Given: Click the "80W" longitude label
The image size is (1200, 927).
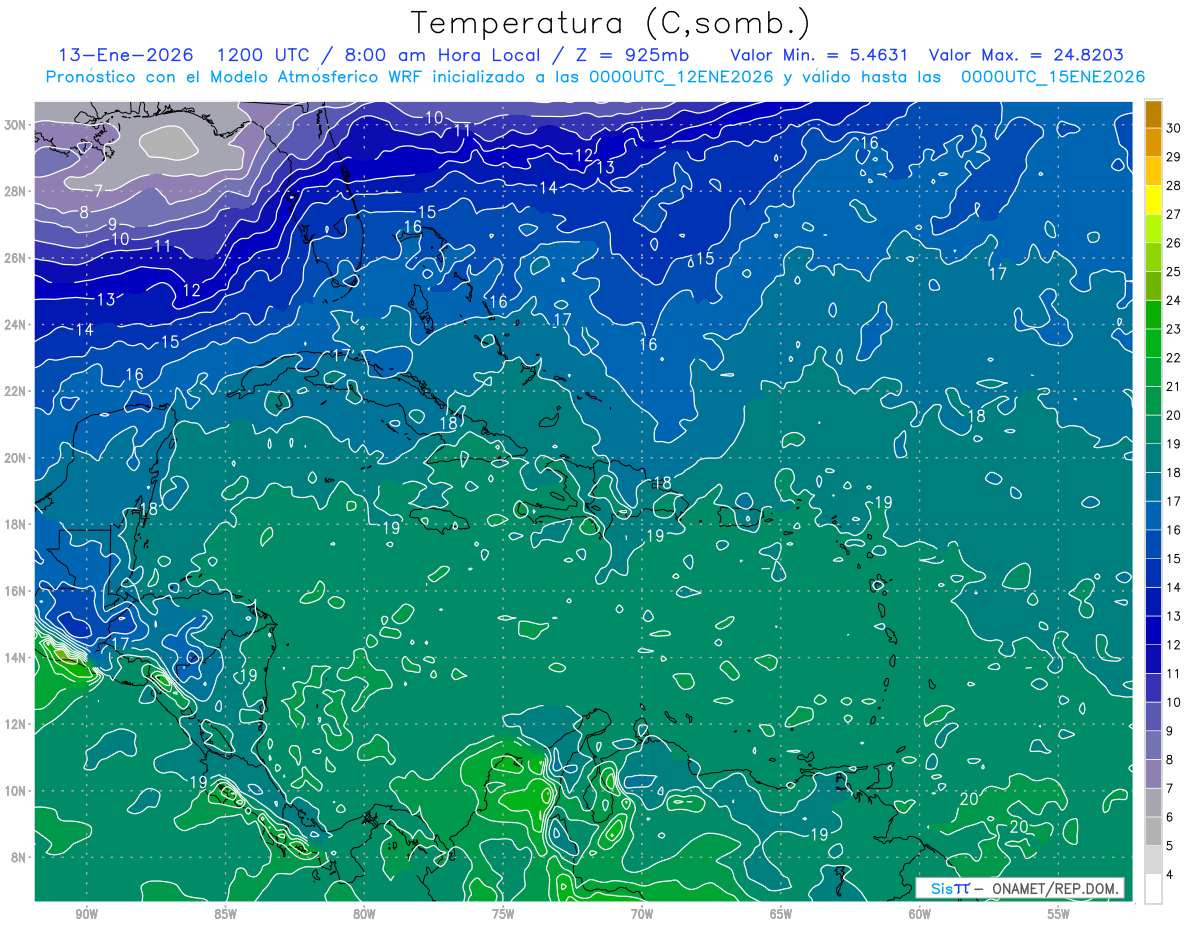Looking at the screenshot, I should pos(364,913).
